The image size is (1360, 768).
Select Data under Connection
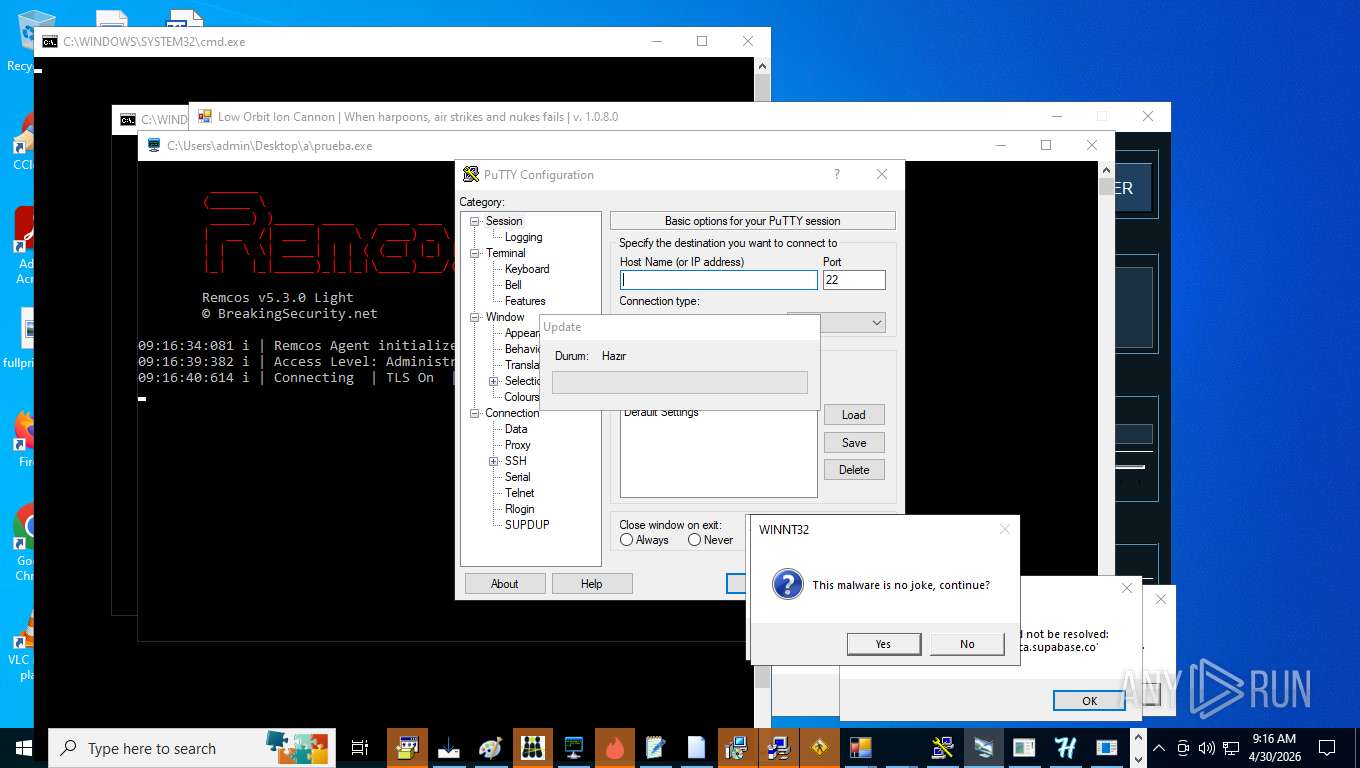[x=516, y=429]
